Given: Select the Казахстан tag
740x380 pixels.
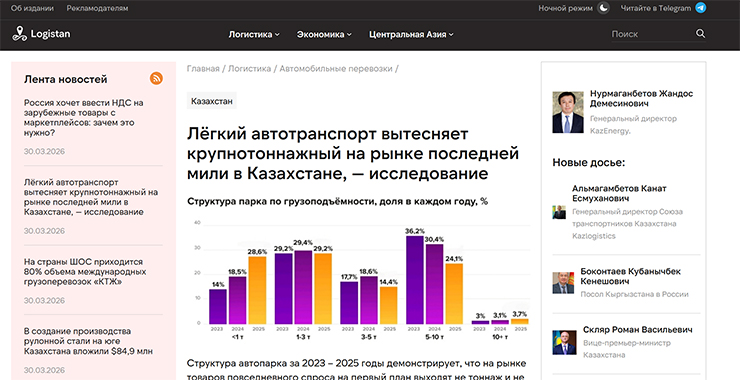Looking at the screenshot, I should pyautogui.click(x=211, y=101).
